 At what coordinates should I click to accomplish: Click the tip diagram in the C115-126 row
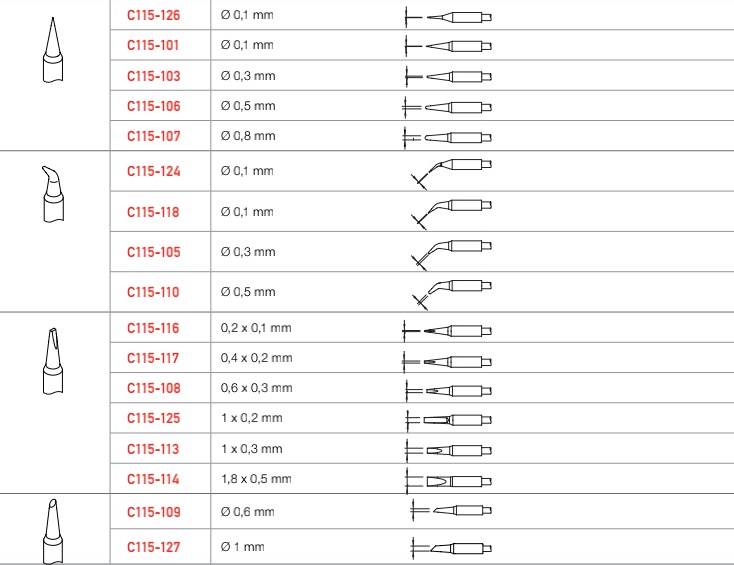(448, 18)
